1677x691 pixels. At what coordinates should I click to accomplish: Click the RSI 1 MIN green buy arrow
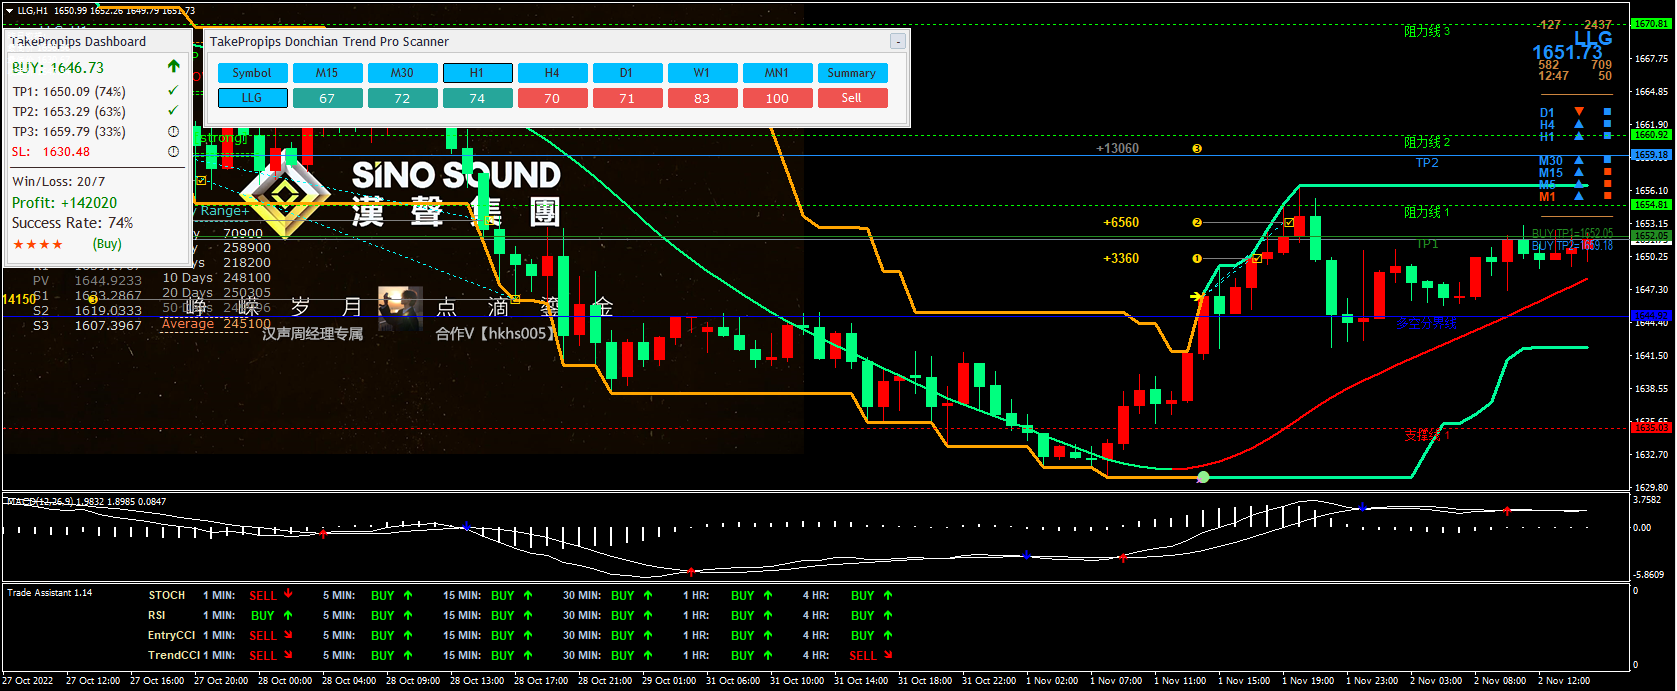(288, 615)
